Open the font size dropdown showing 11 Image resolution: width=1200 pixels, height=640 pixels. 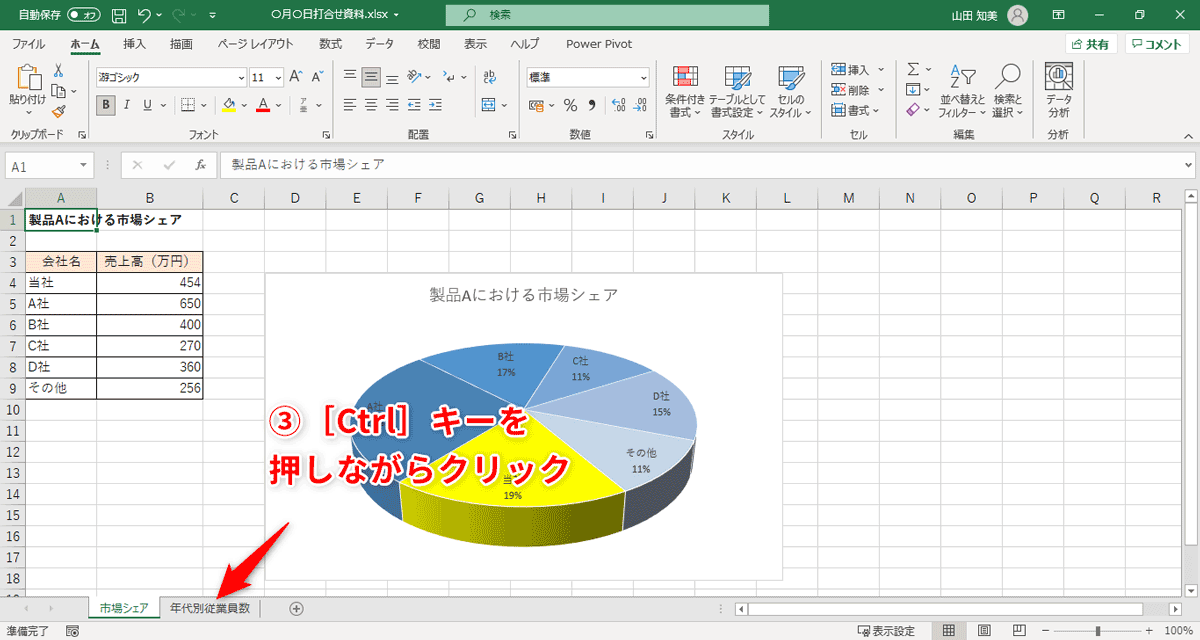(277, 77)
